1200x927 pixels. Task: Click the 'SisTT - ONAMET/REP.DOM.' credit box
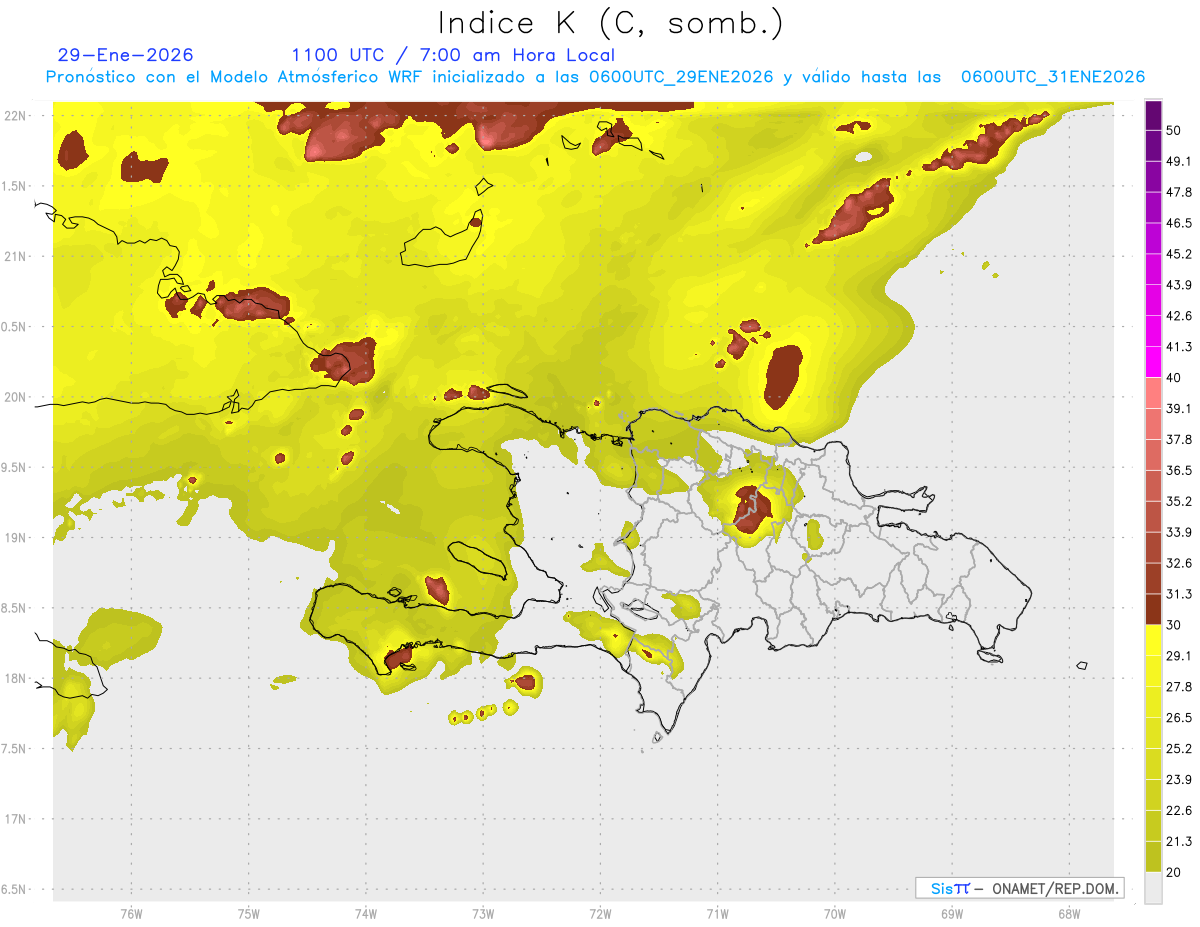1019,888
